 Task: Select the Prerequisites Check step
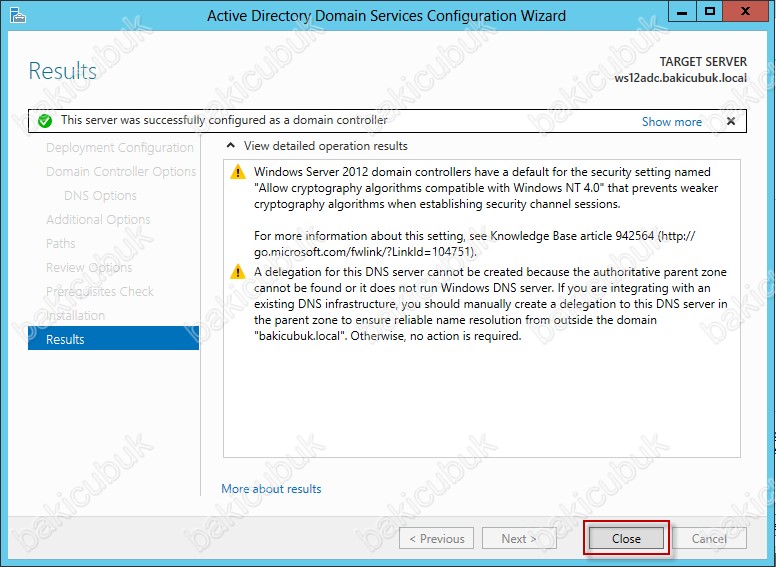pos(99,291)
